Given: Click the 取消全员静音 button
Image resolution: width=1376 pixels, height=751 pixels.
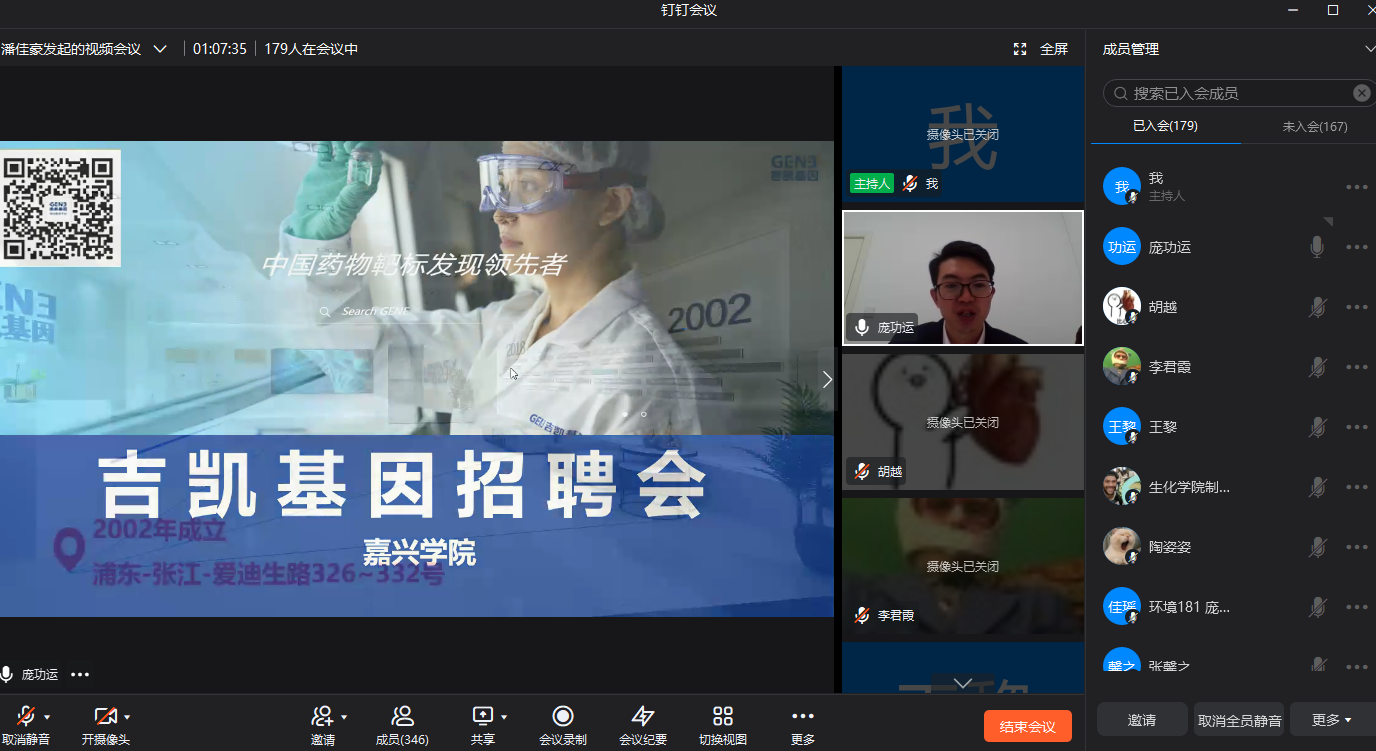Looking at the screenshot, I should 1239,720.
